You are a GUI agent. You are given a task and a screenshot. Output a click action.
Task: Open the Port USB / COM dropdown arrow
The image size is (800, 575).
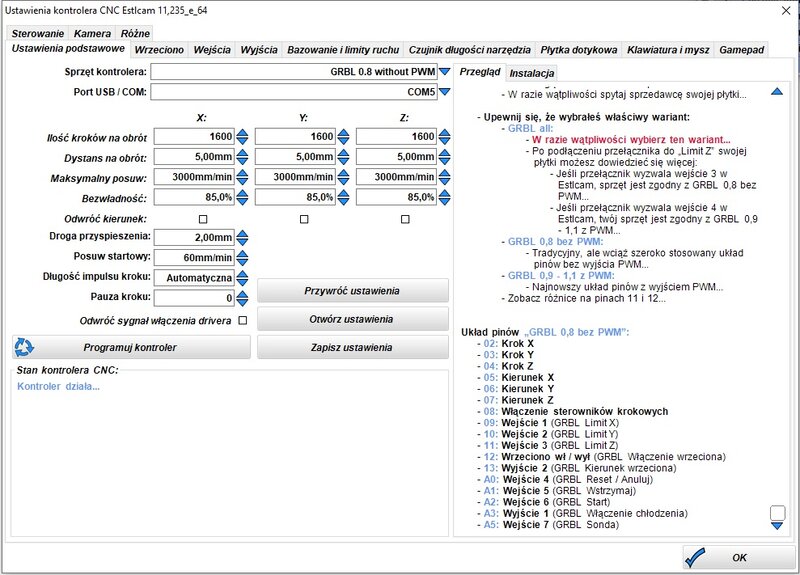click(x=444, y=92)
